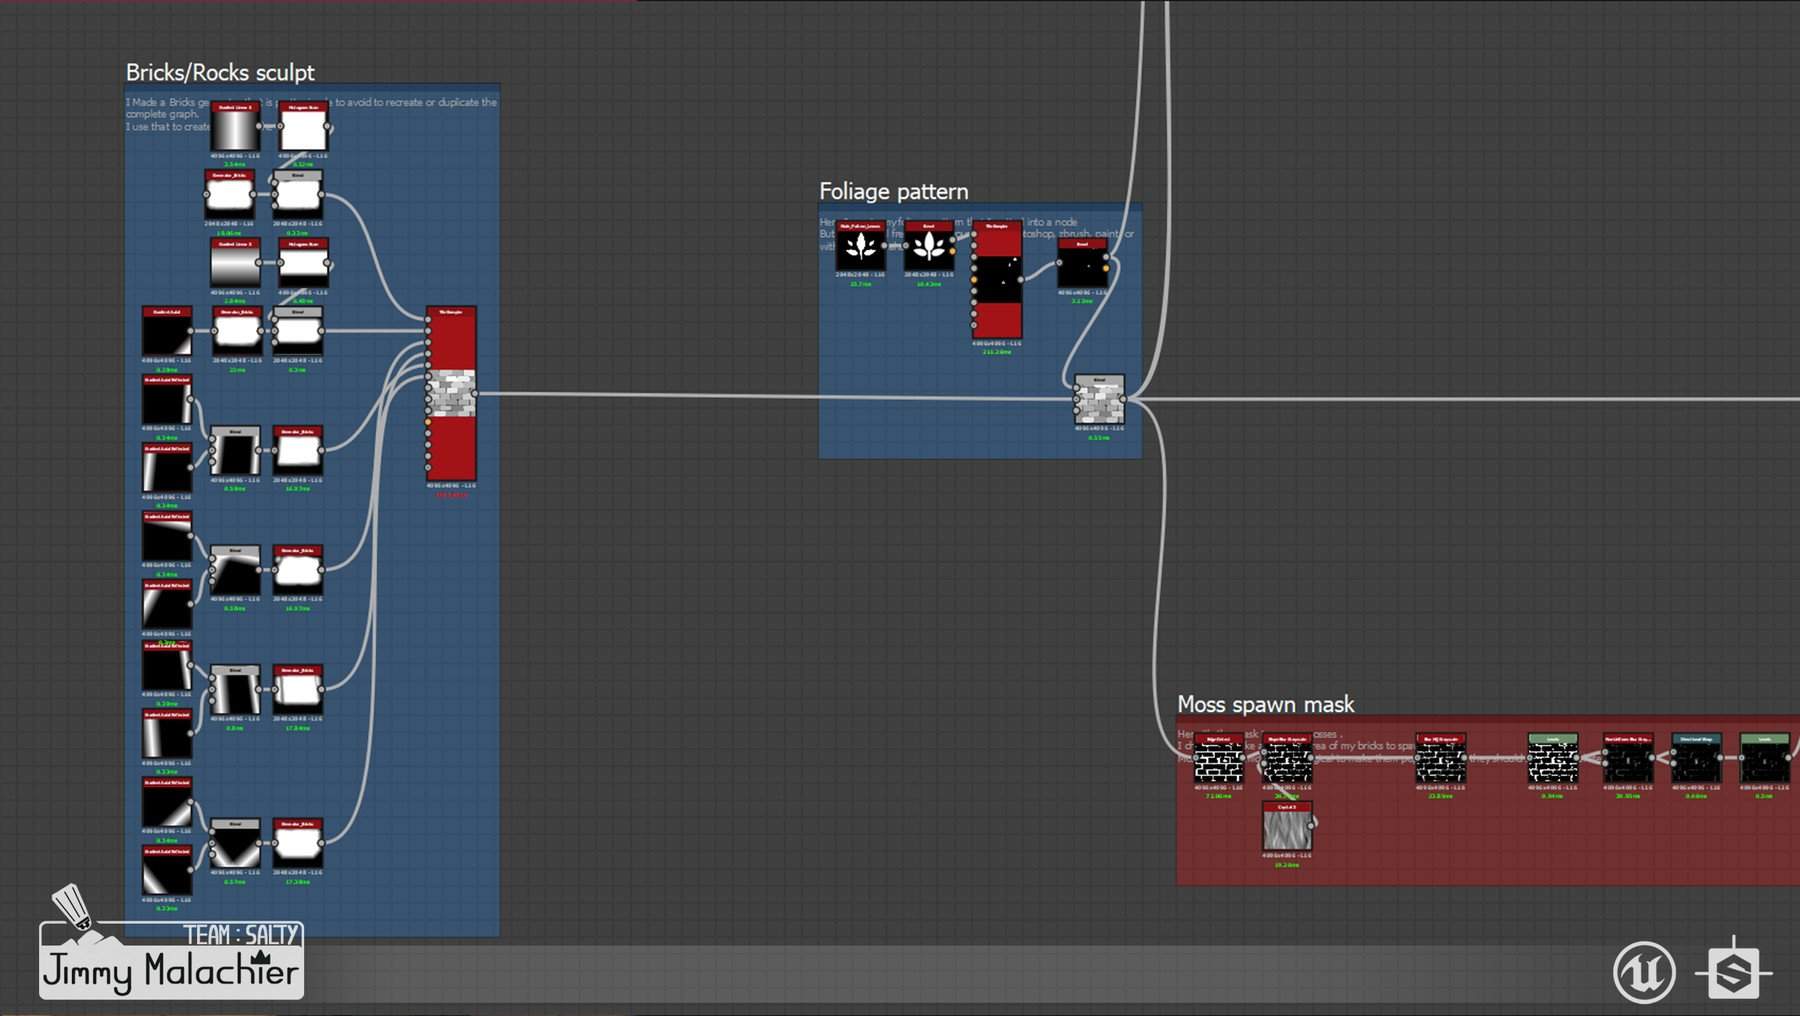1800x1016 pixels.
Task: Select the black Blend node right of the foliage Tile Sampler
Action: point(1082,264)
